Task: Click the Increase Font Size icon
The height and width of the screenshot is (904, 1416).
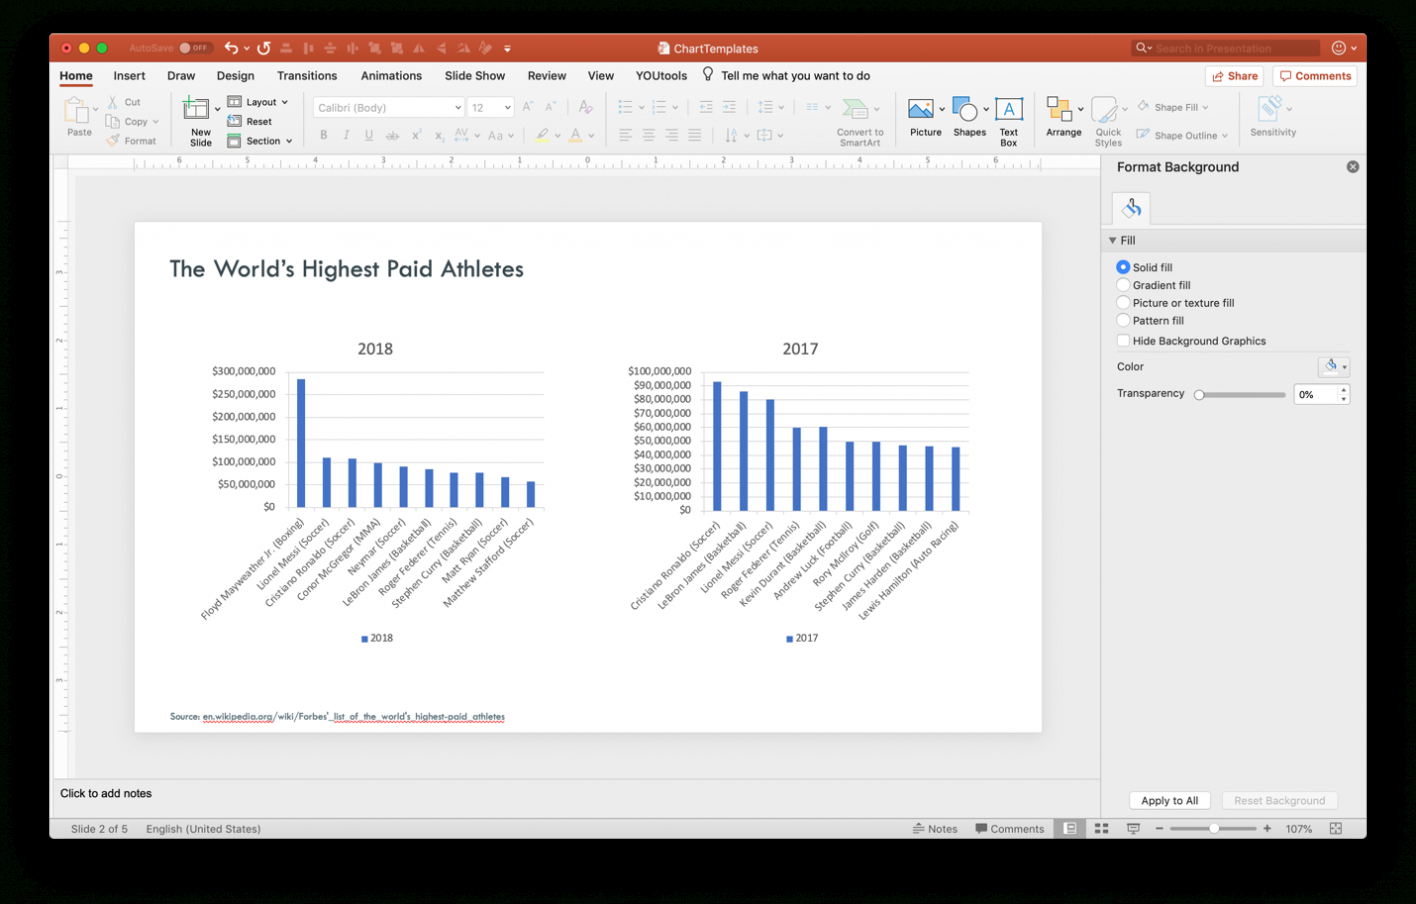Action: (528, 107)
